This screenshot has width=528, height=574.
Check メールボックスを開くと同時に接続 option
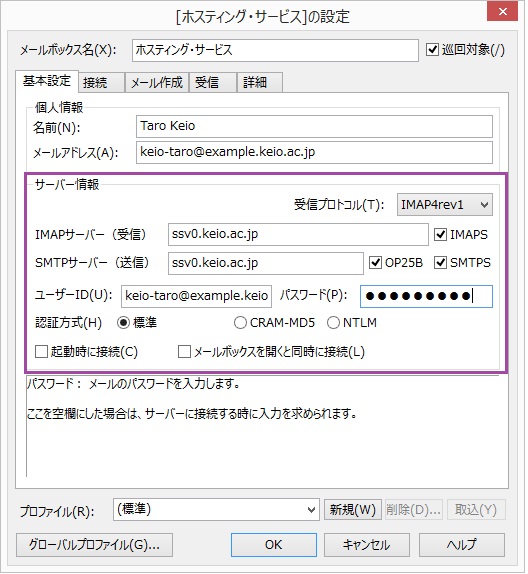pos(185,352)
